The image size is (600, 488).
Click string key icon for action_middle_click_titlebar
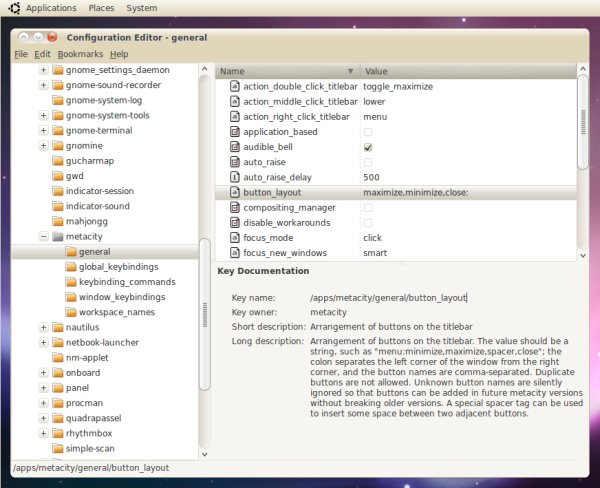(x=235, y=101)
